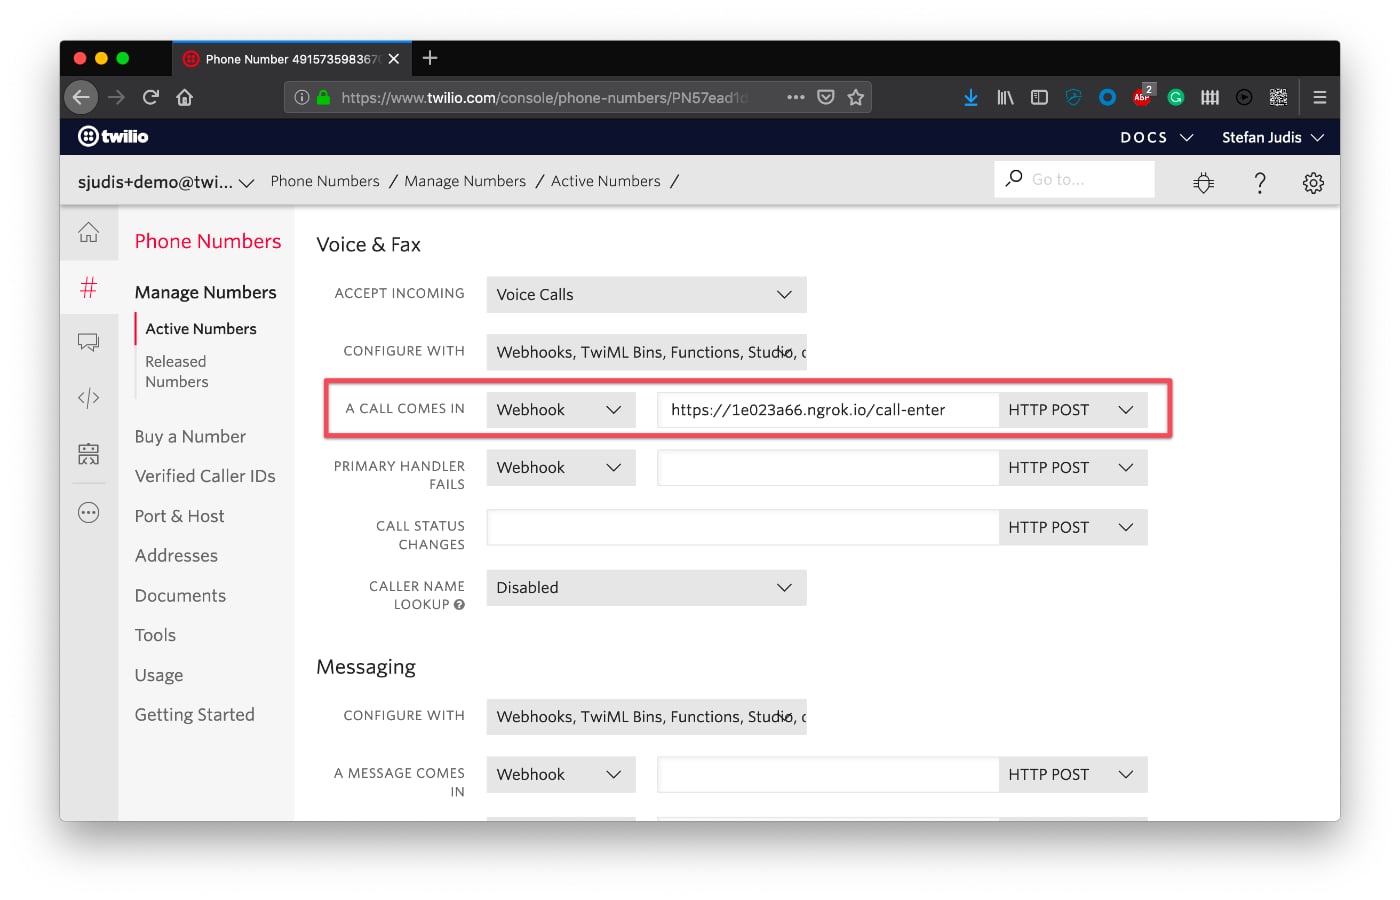Click Call Status Changes URL field
Screen dimensions: 1400x900
743,527
